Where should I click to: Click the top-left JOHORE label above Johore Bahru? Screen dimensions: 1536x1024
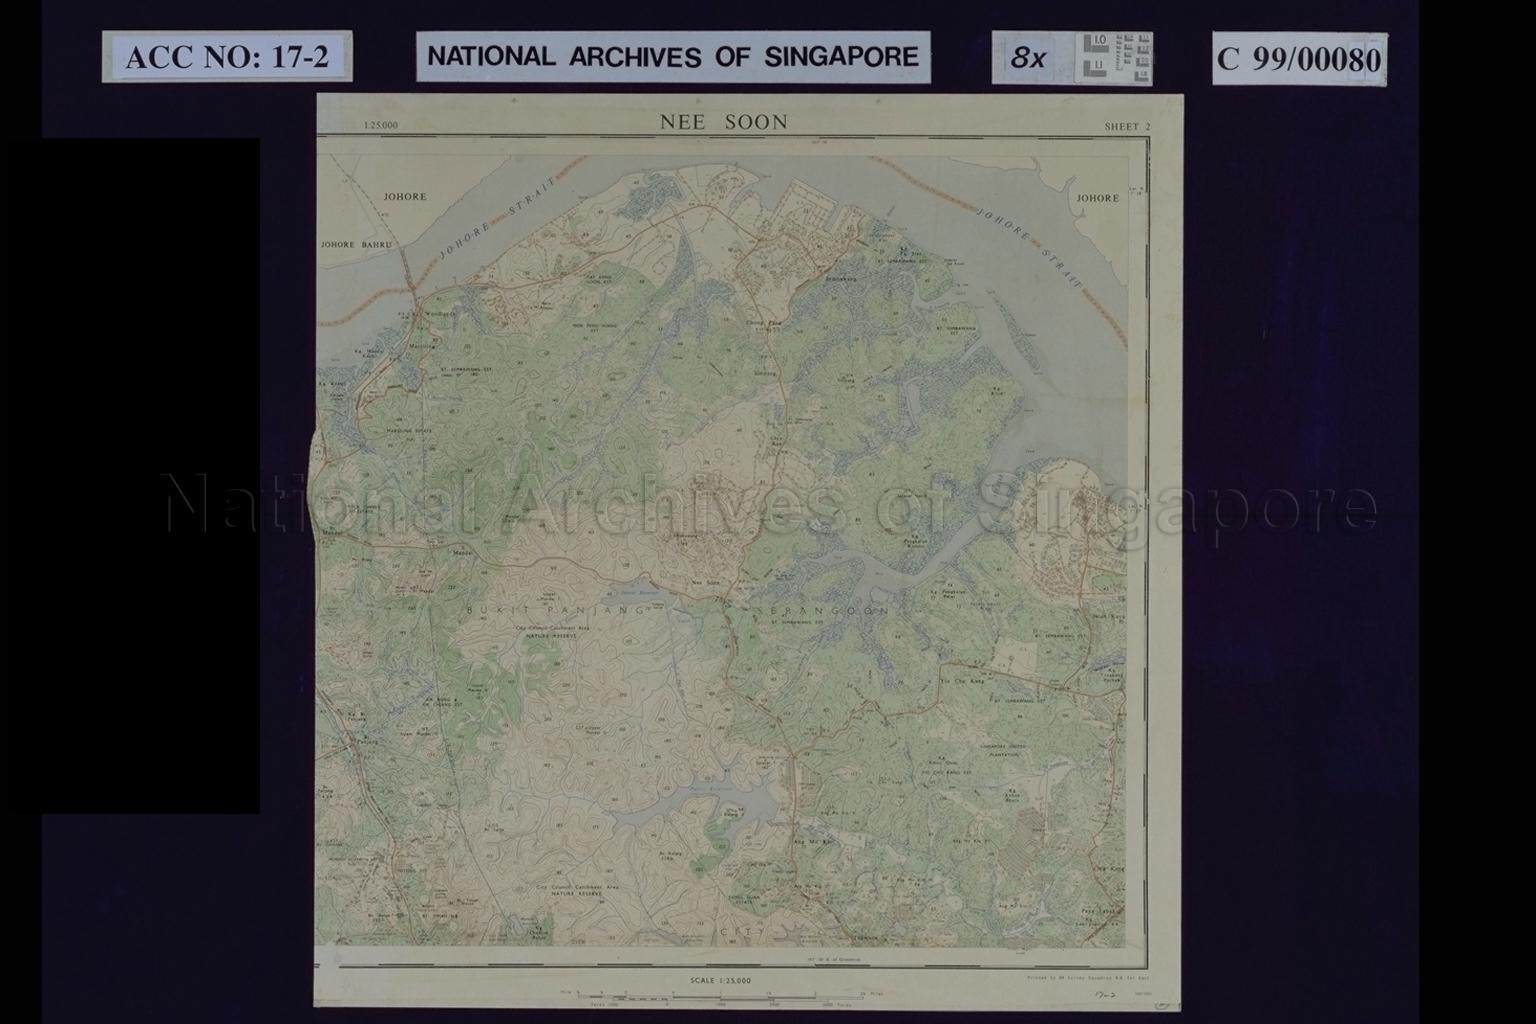(x=404, y=197)
